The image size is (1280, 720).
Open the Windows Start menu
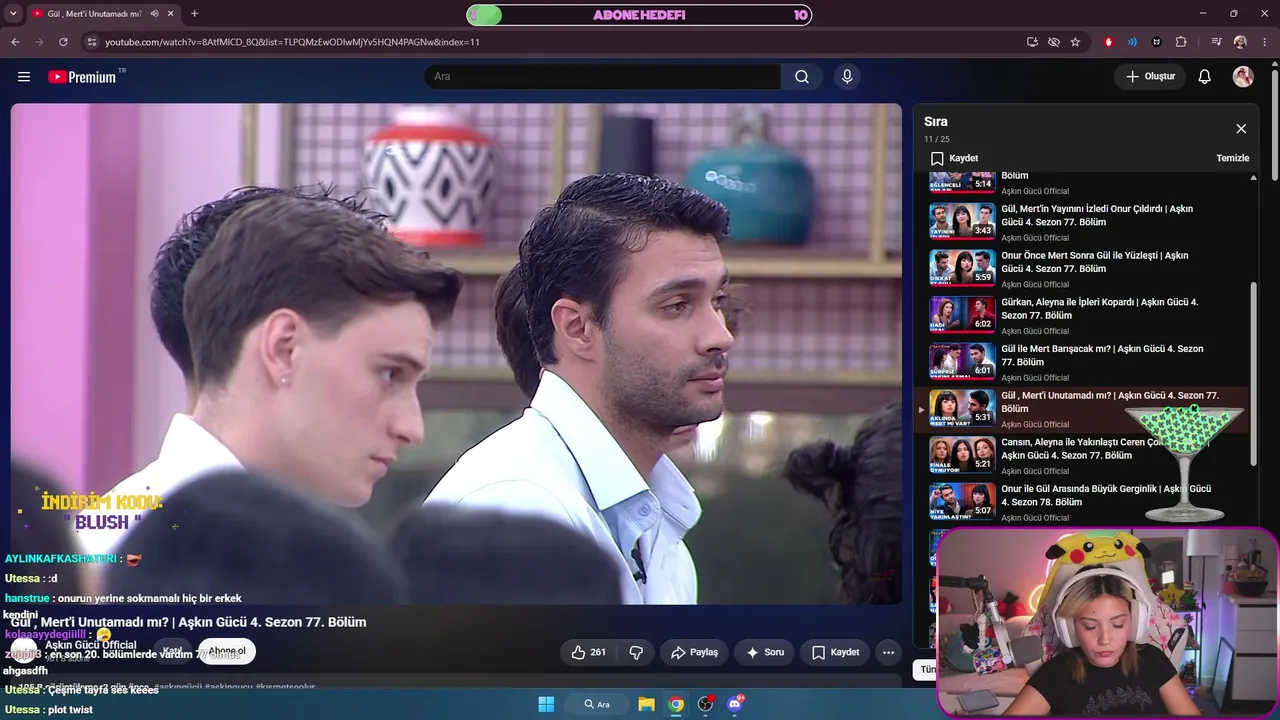pyautogui.click(x=546, y=704)
